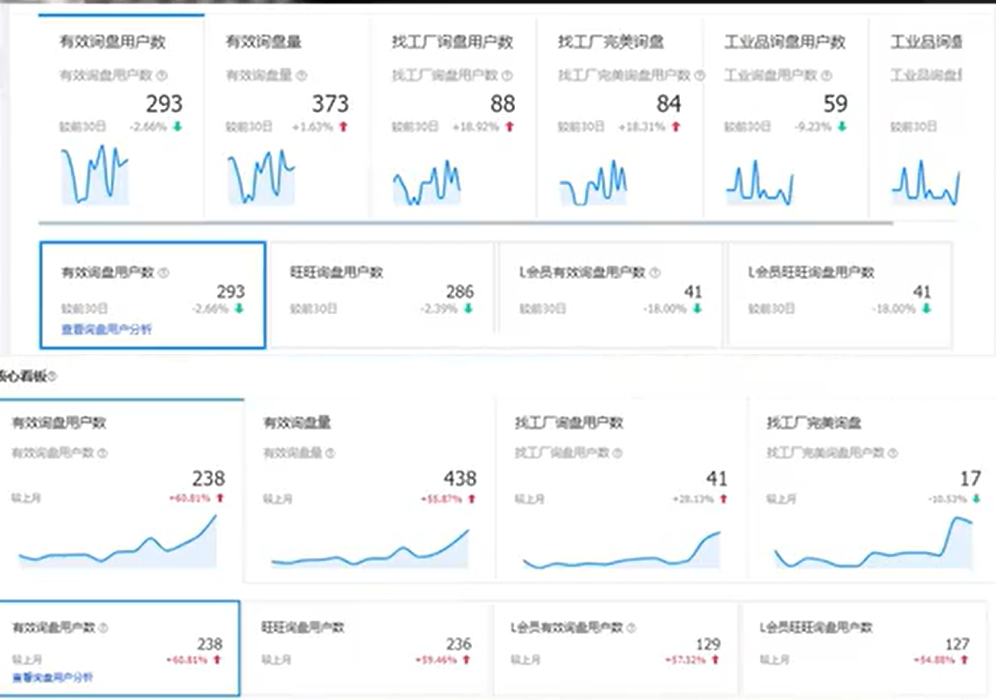Click the horizontal scrollbar below the top cards
The image size is (996, 700).
(x=465, y=224)
